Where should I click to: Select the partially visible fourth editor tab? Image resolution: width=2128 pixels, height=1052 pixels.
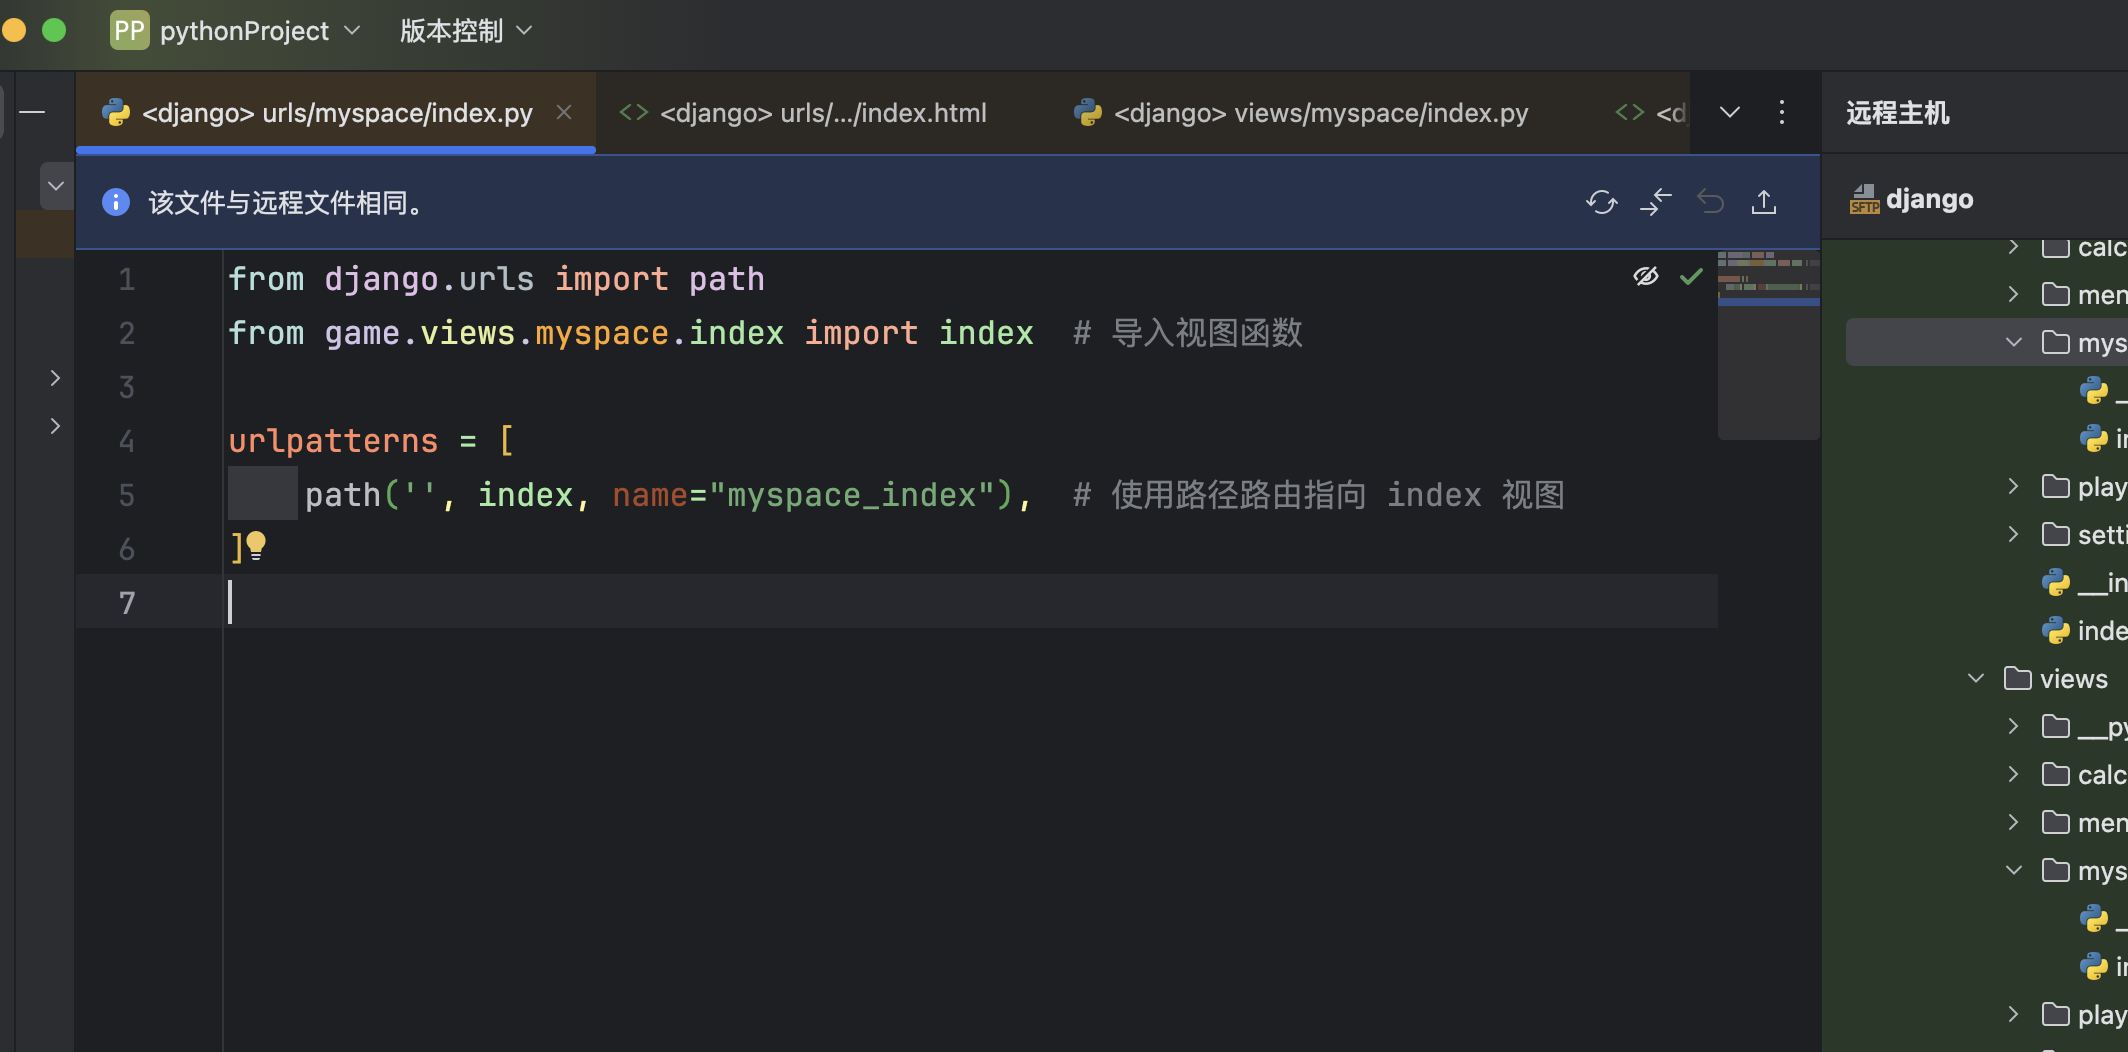[1651, 113]
